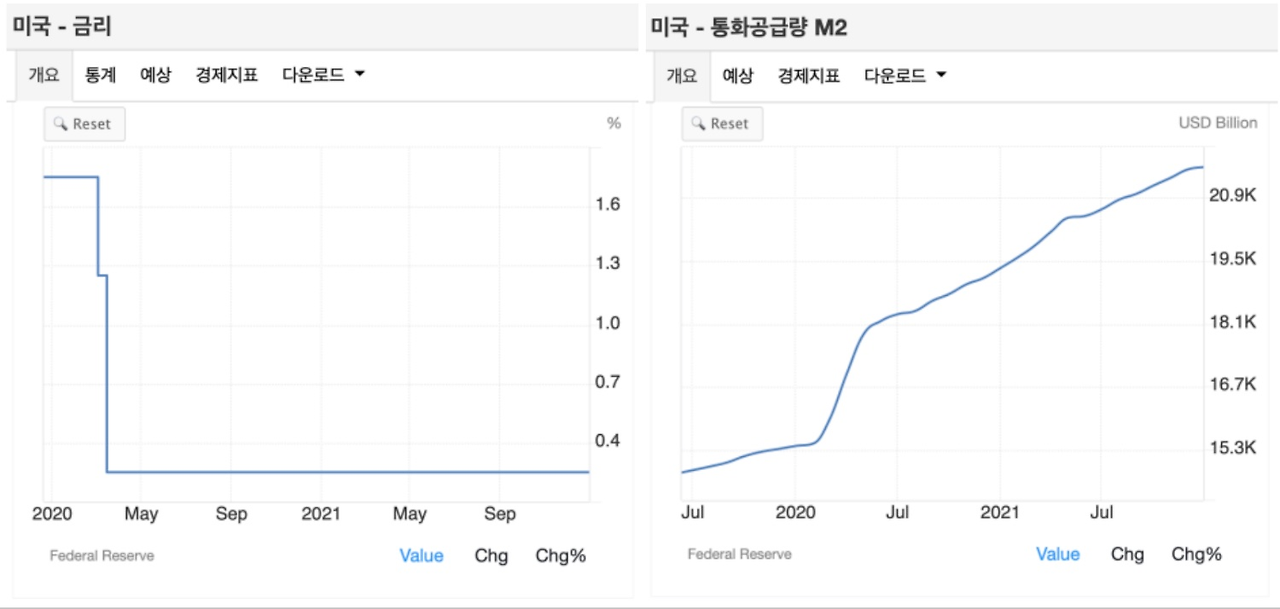Viewport: 1280px width, 609px height.
Task: Select Value mode under interest rate chart
Action: tap(421, 556)
